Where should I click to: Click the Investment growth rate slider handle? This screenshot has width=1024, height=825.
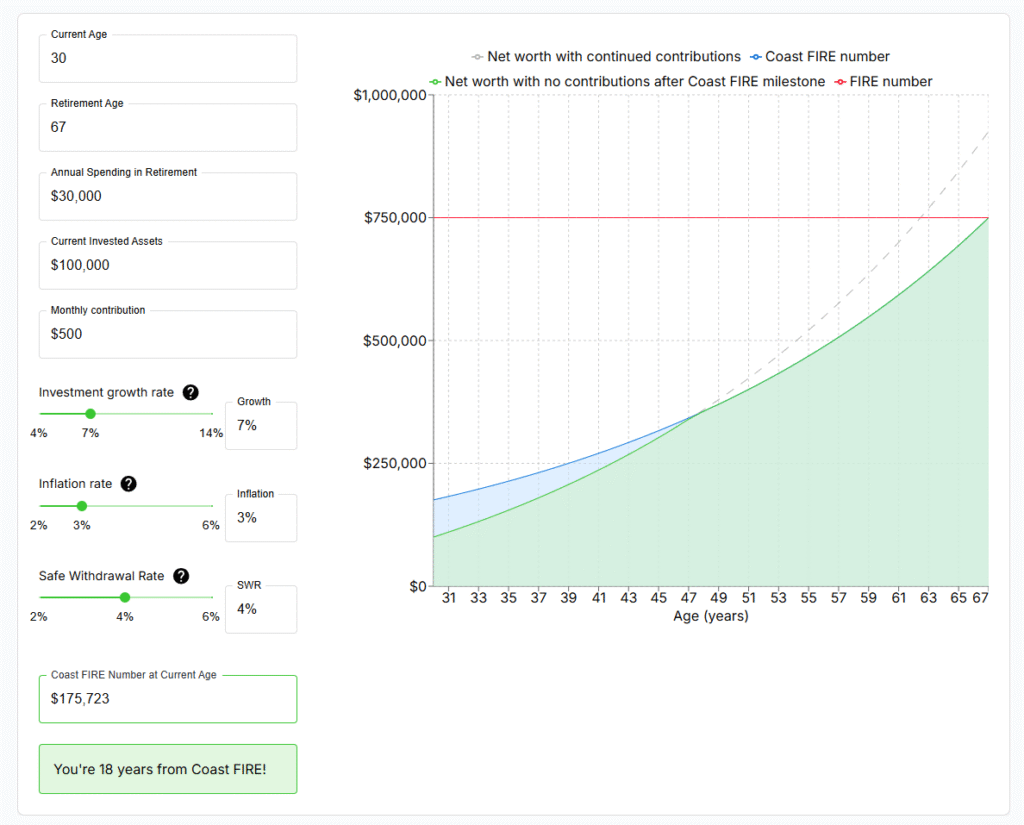tap(90, 413)
